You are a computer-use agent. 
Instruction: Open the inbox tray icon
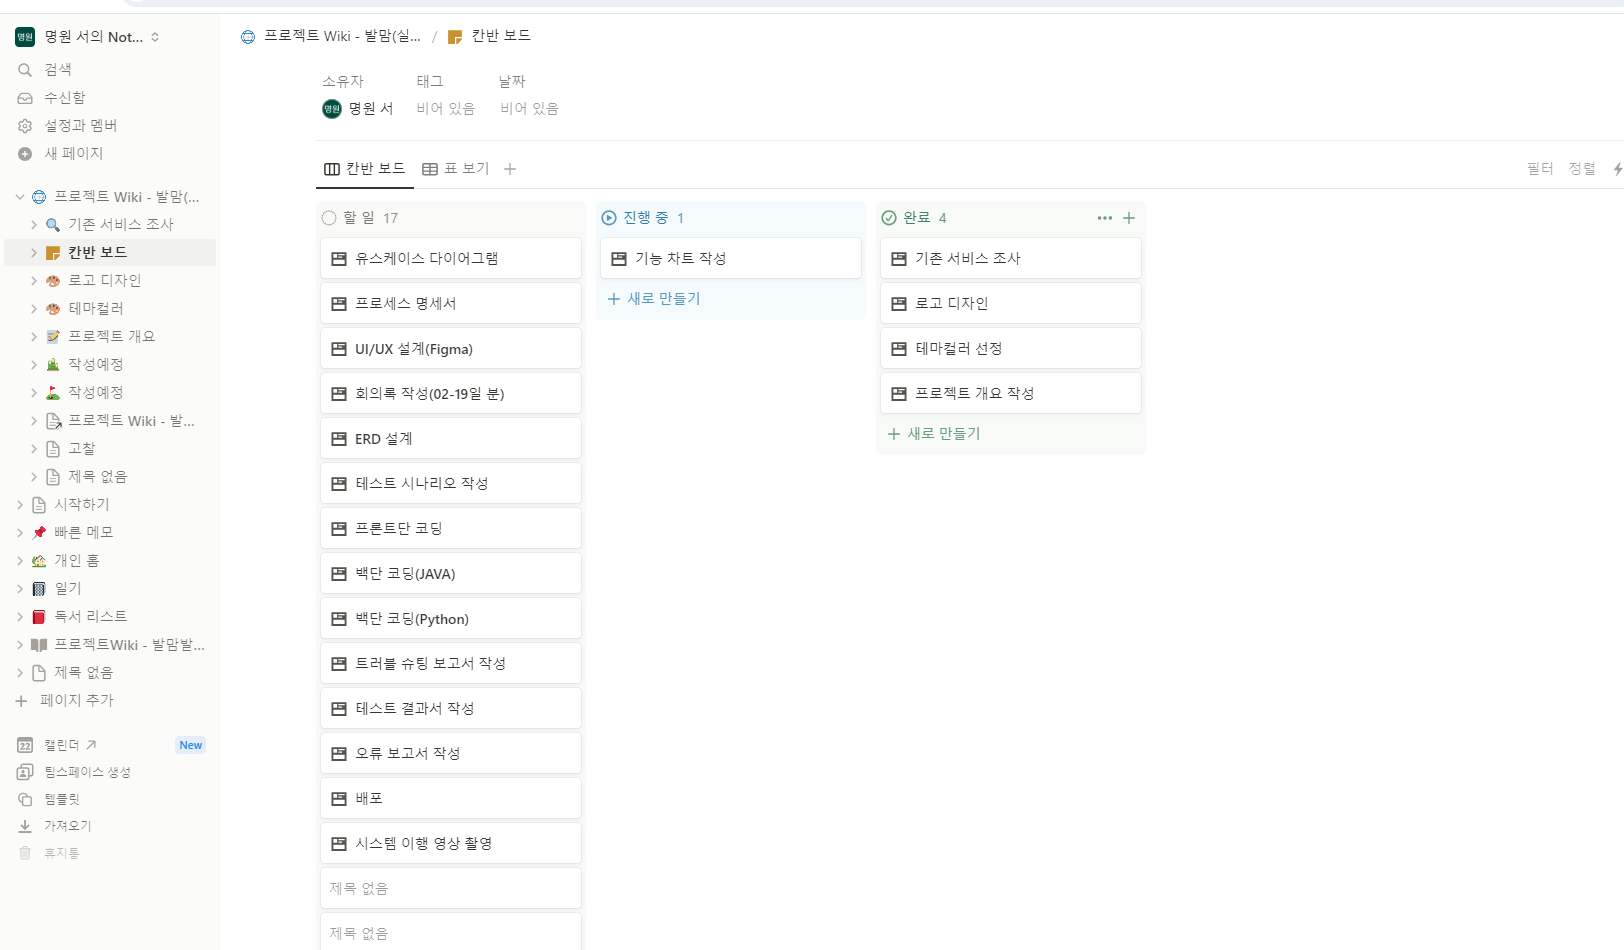tap(25, 98)
